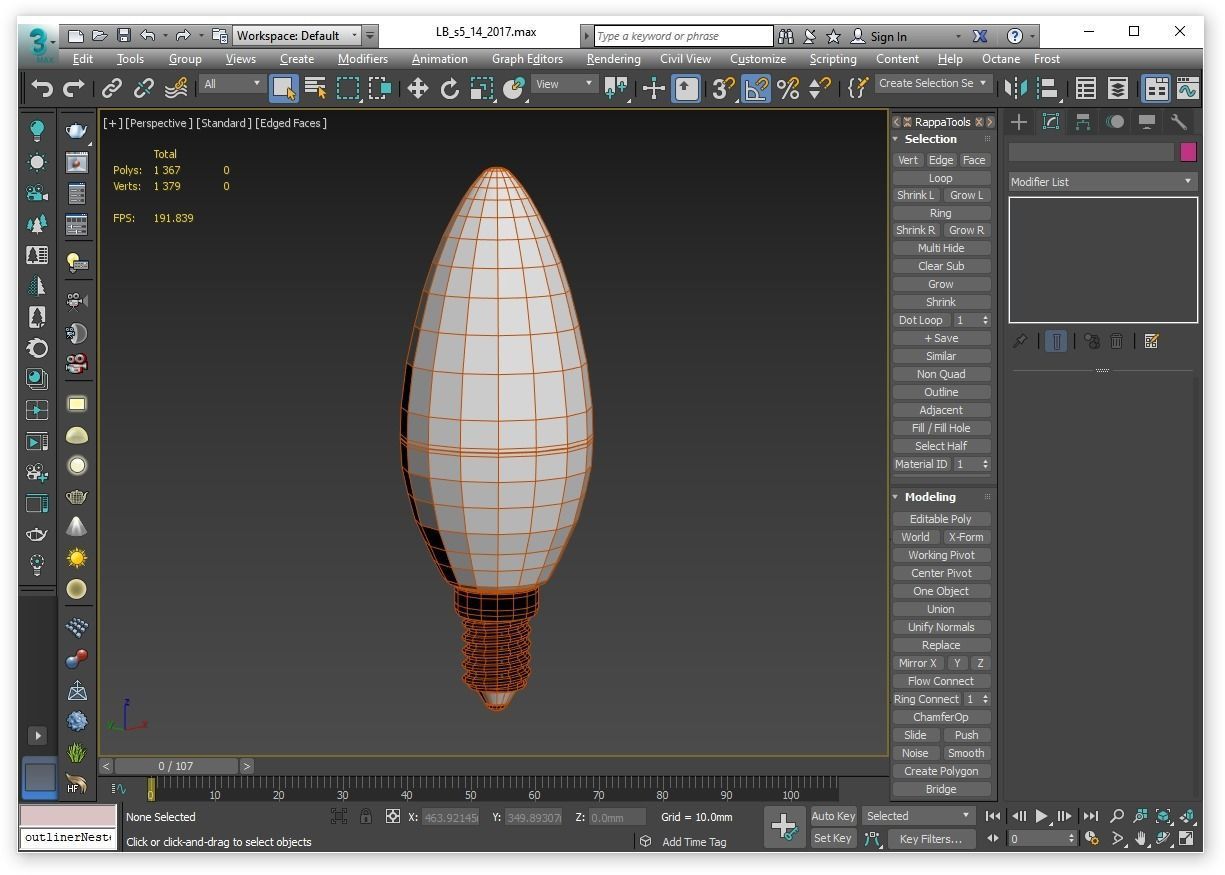
Task: Open the All selection filter dropdown
Action: 232,84
